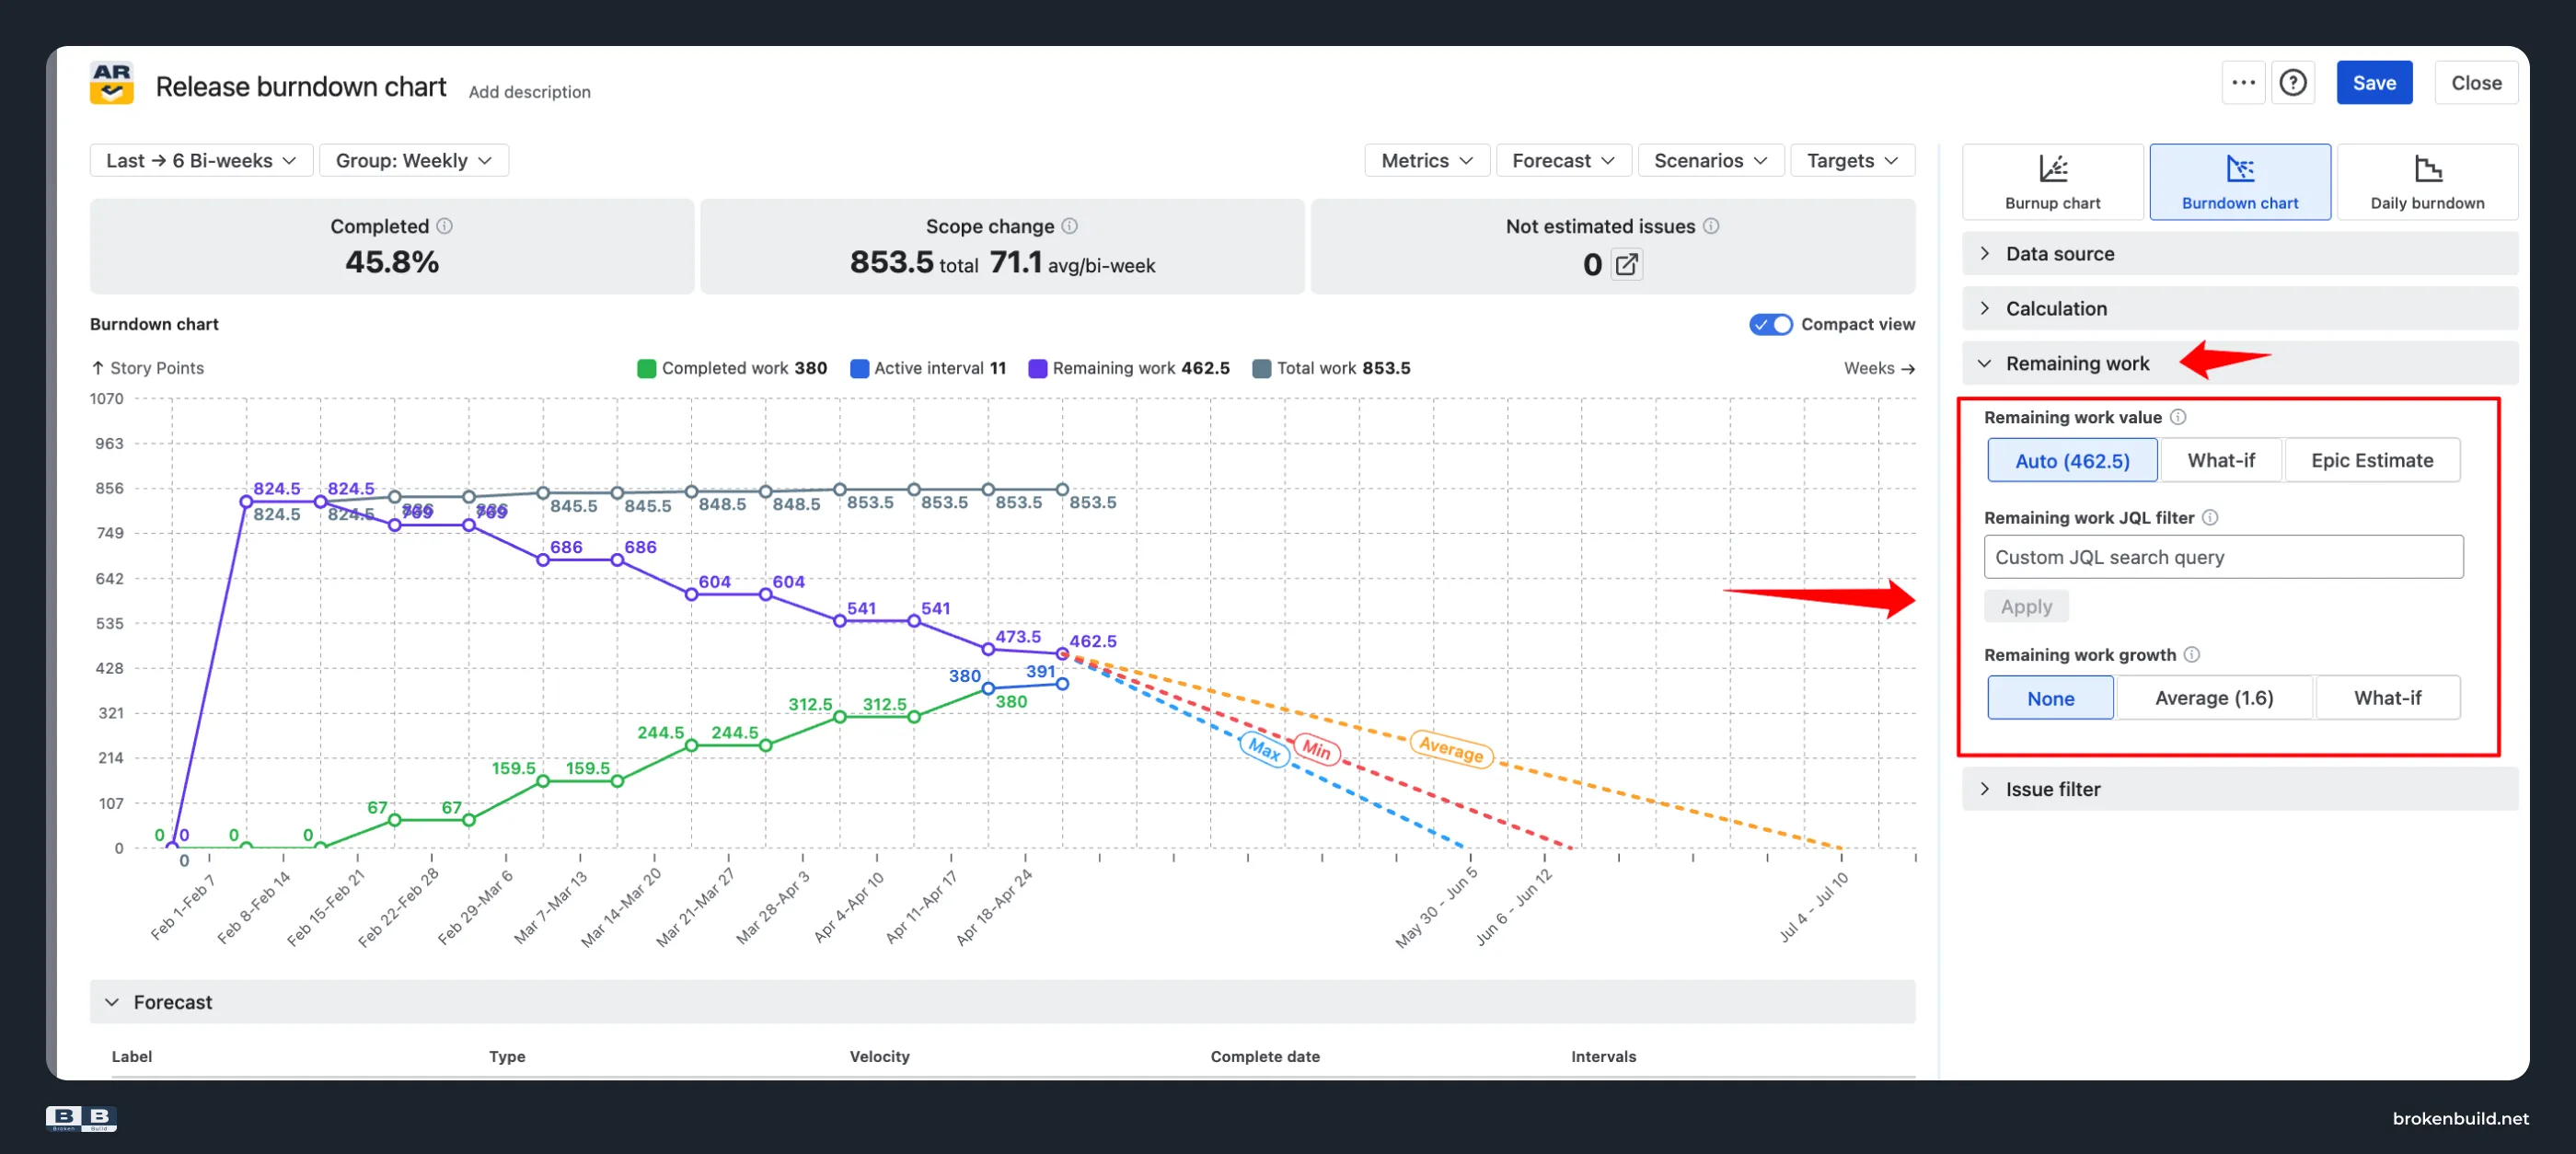Select Average (1.6) remaining work growth

click(x=2214, y=697)
